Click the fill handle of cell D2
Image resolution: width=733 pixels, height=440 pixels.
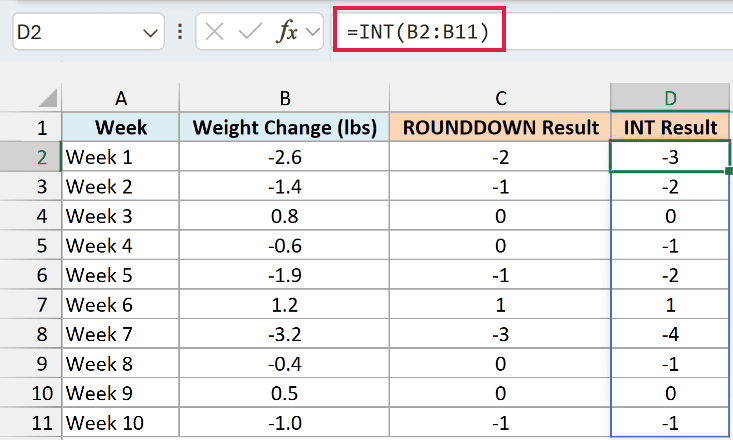coord(729,171)
